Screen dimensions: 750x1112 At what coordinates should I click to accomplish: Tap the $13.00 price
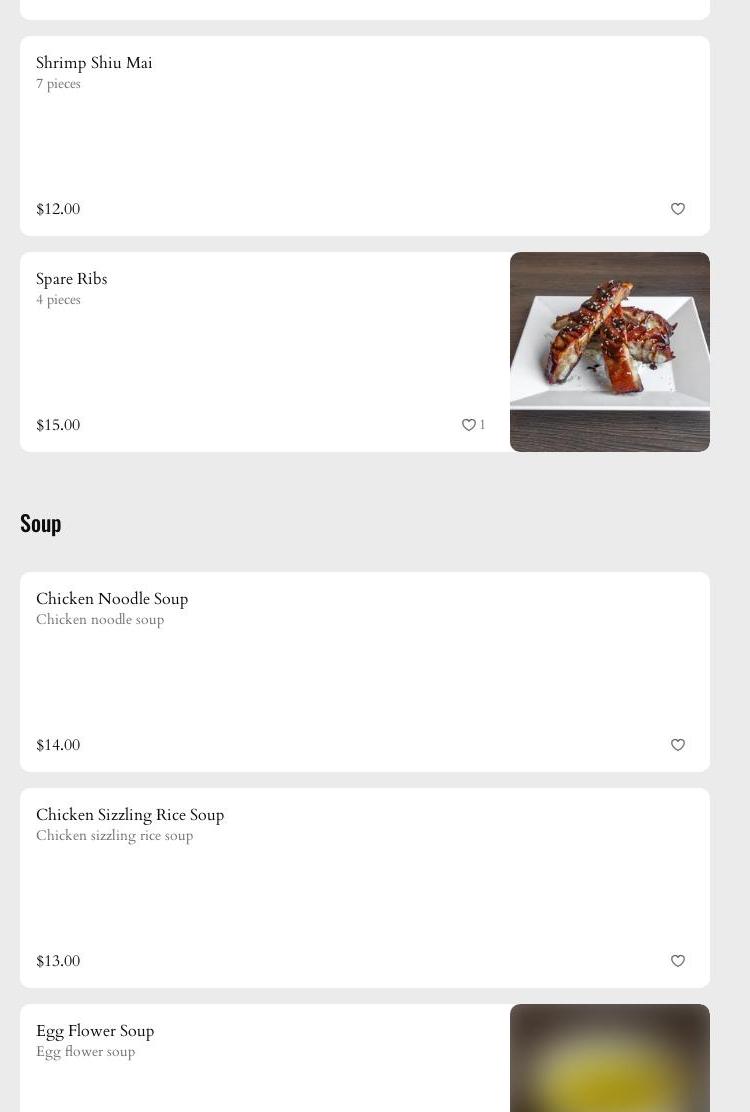pos(58,961)
